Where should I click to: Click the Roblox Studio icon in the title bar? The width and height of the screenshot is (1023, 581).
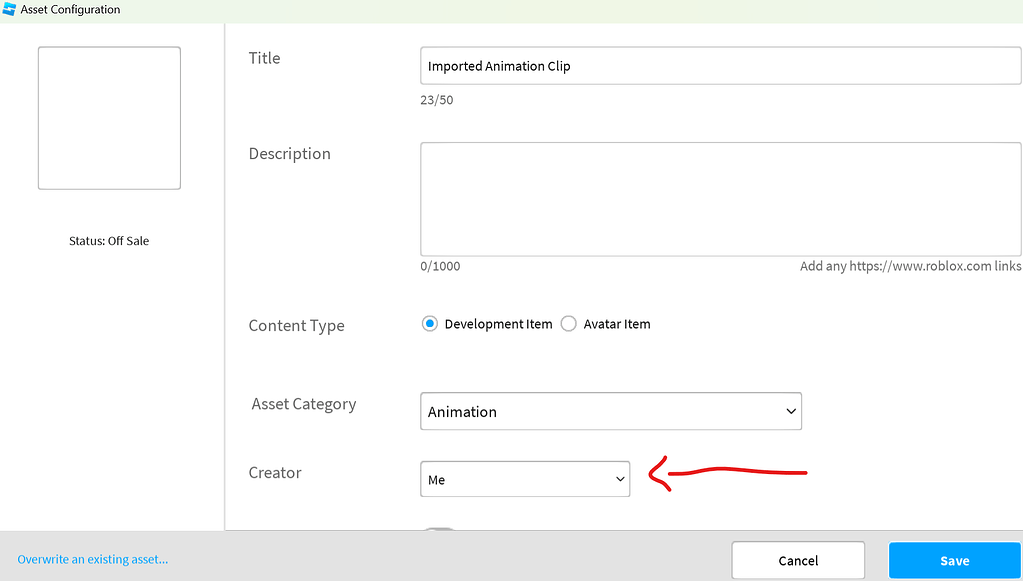click(11, 9)
